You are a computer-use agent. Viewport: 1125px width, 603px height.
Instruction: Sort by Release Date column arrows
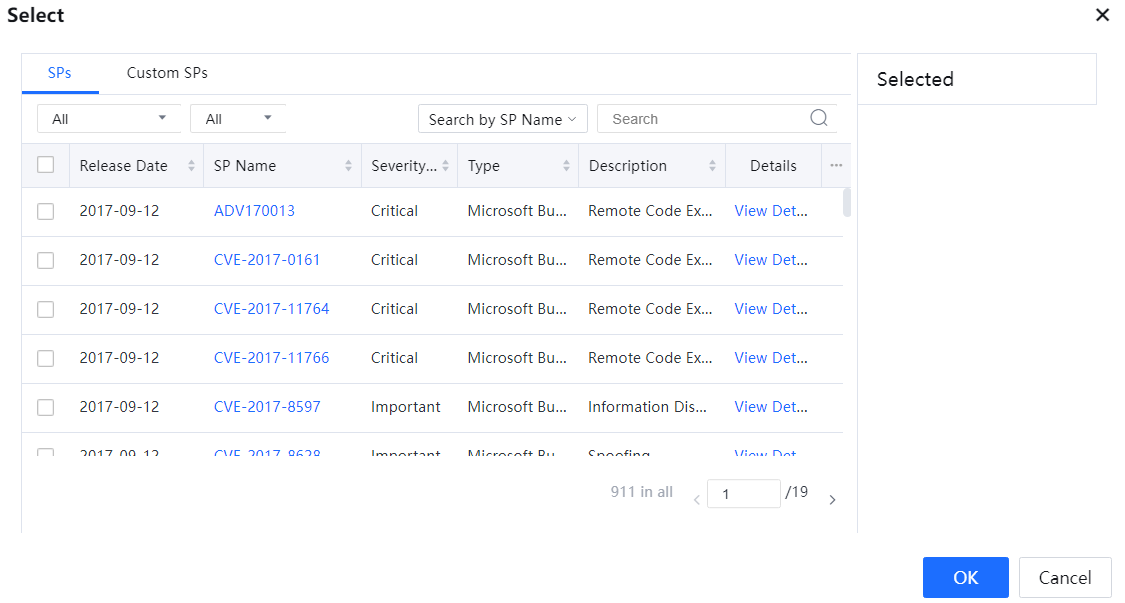coord(191,166)
